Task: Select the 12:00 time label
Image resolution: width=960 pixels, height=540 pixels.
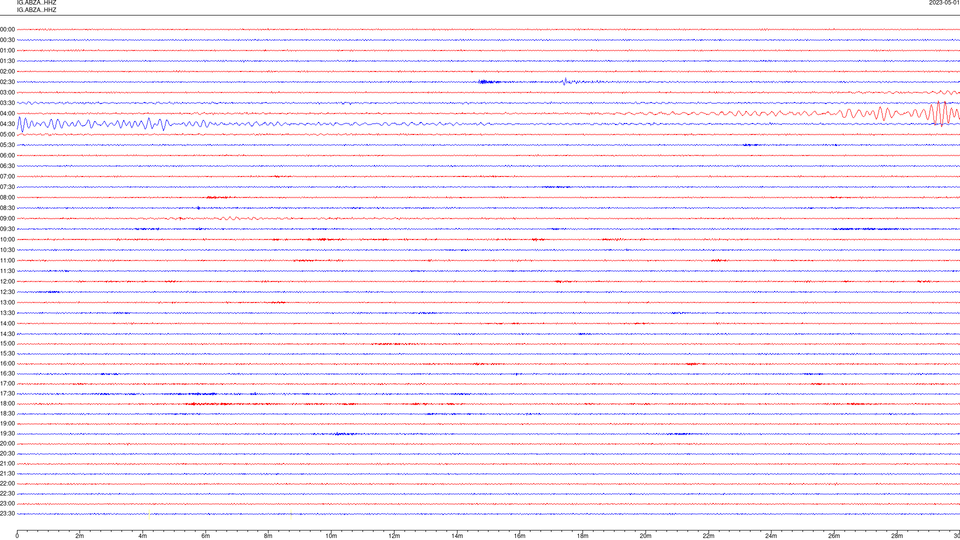Action: 7,282
